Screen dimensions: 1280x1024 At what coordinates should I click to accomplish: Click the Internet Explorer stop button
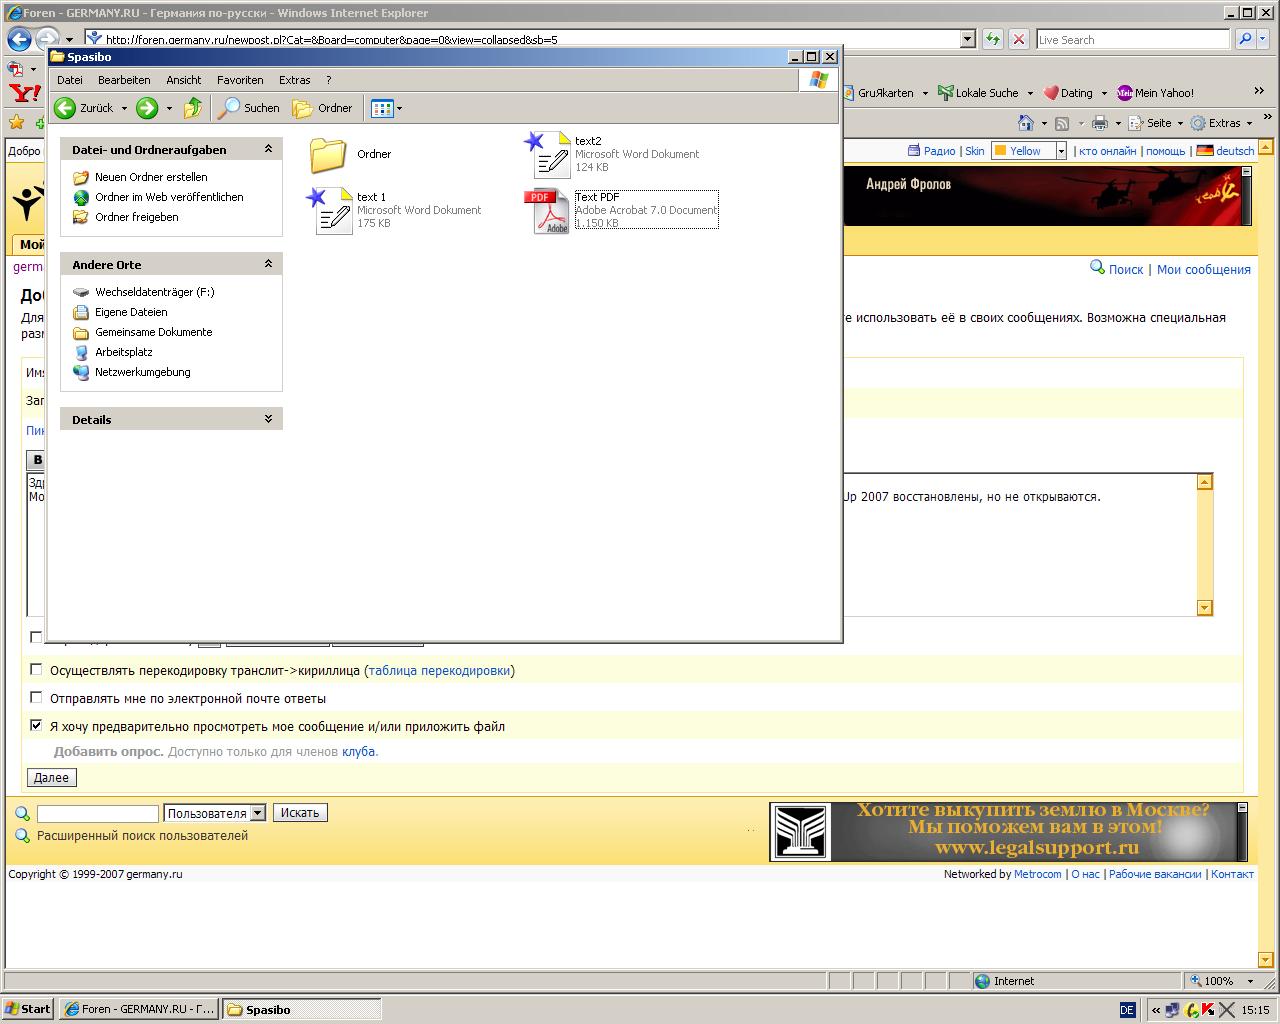(x=1018, y=39)
